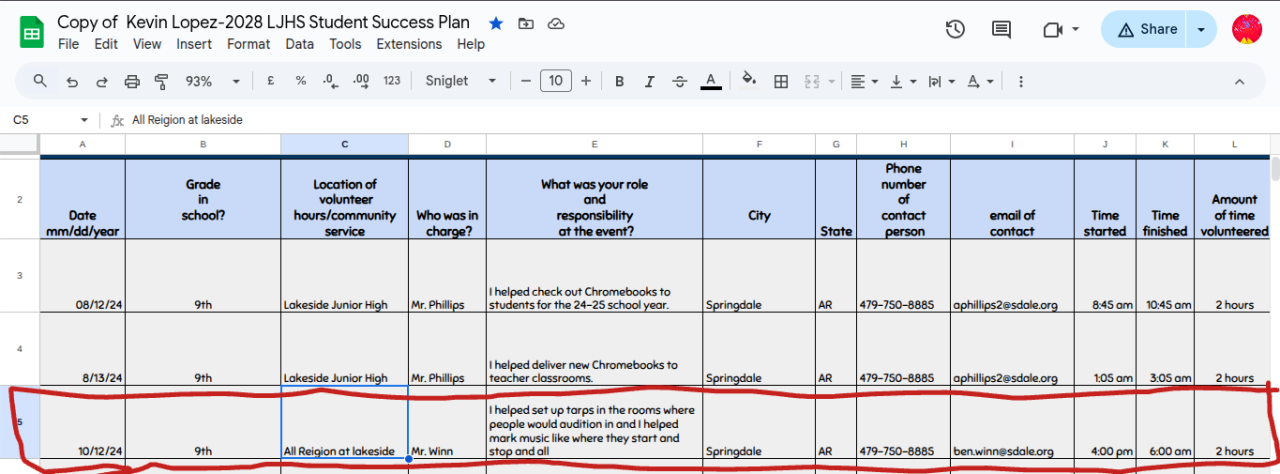
Task: Click the Print icon
Action: click(x=132, y=81)
